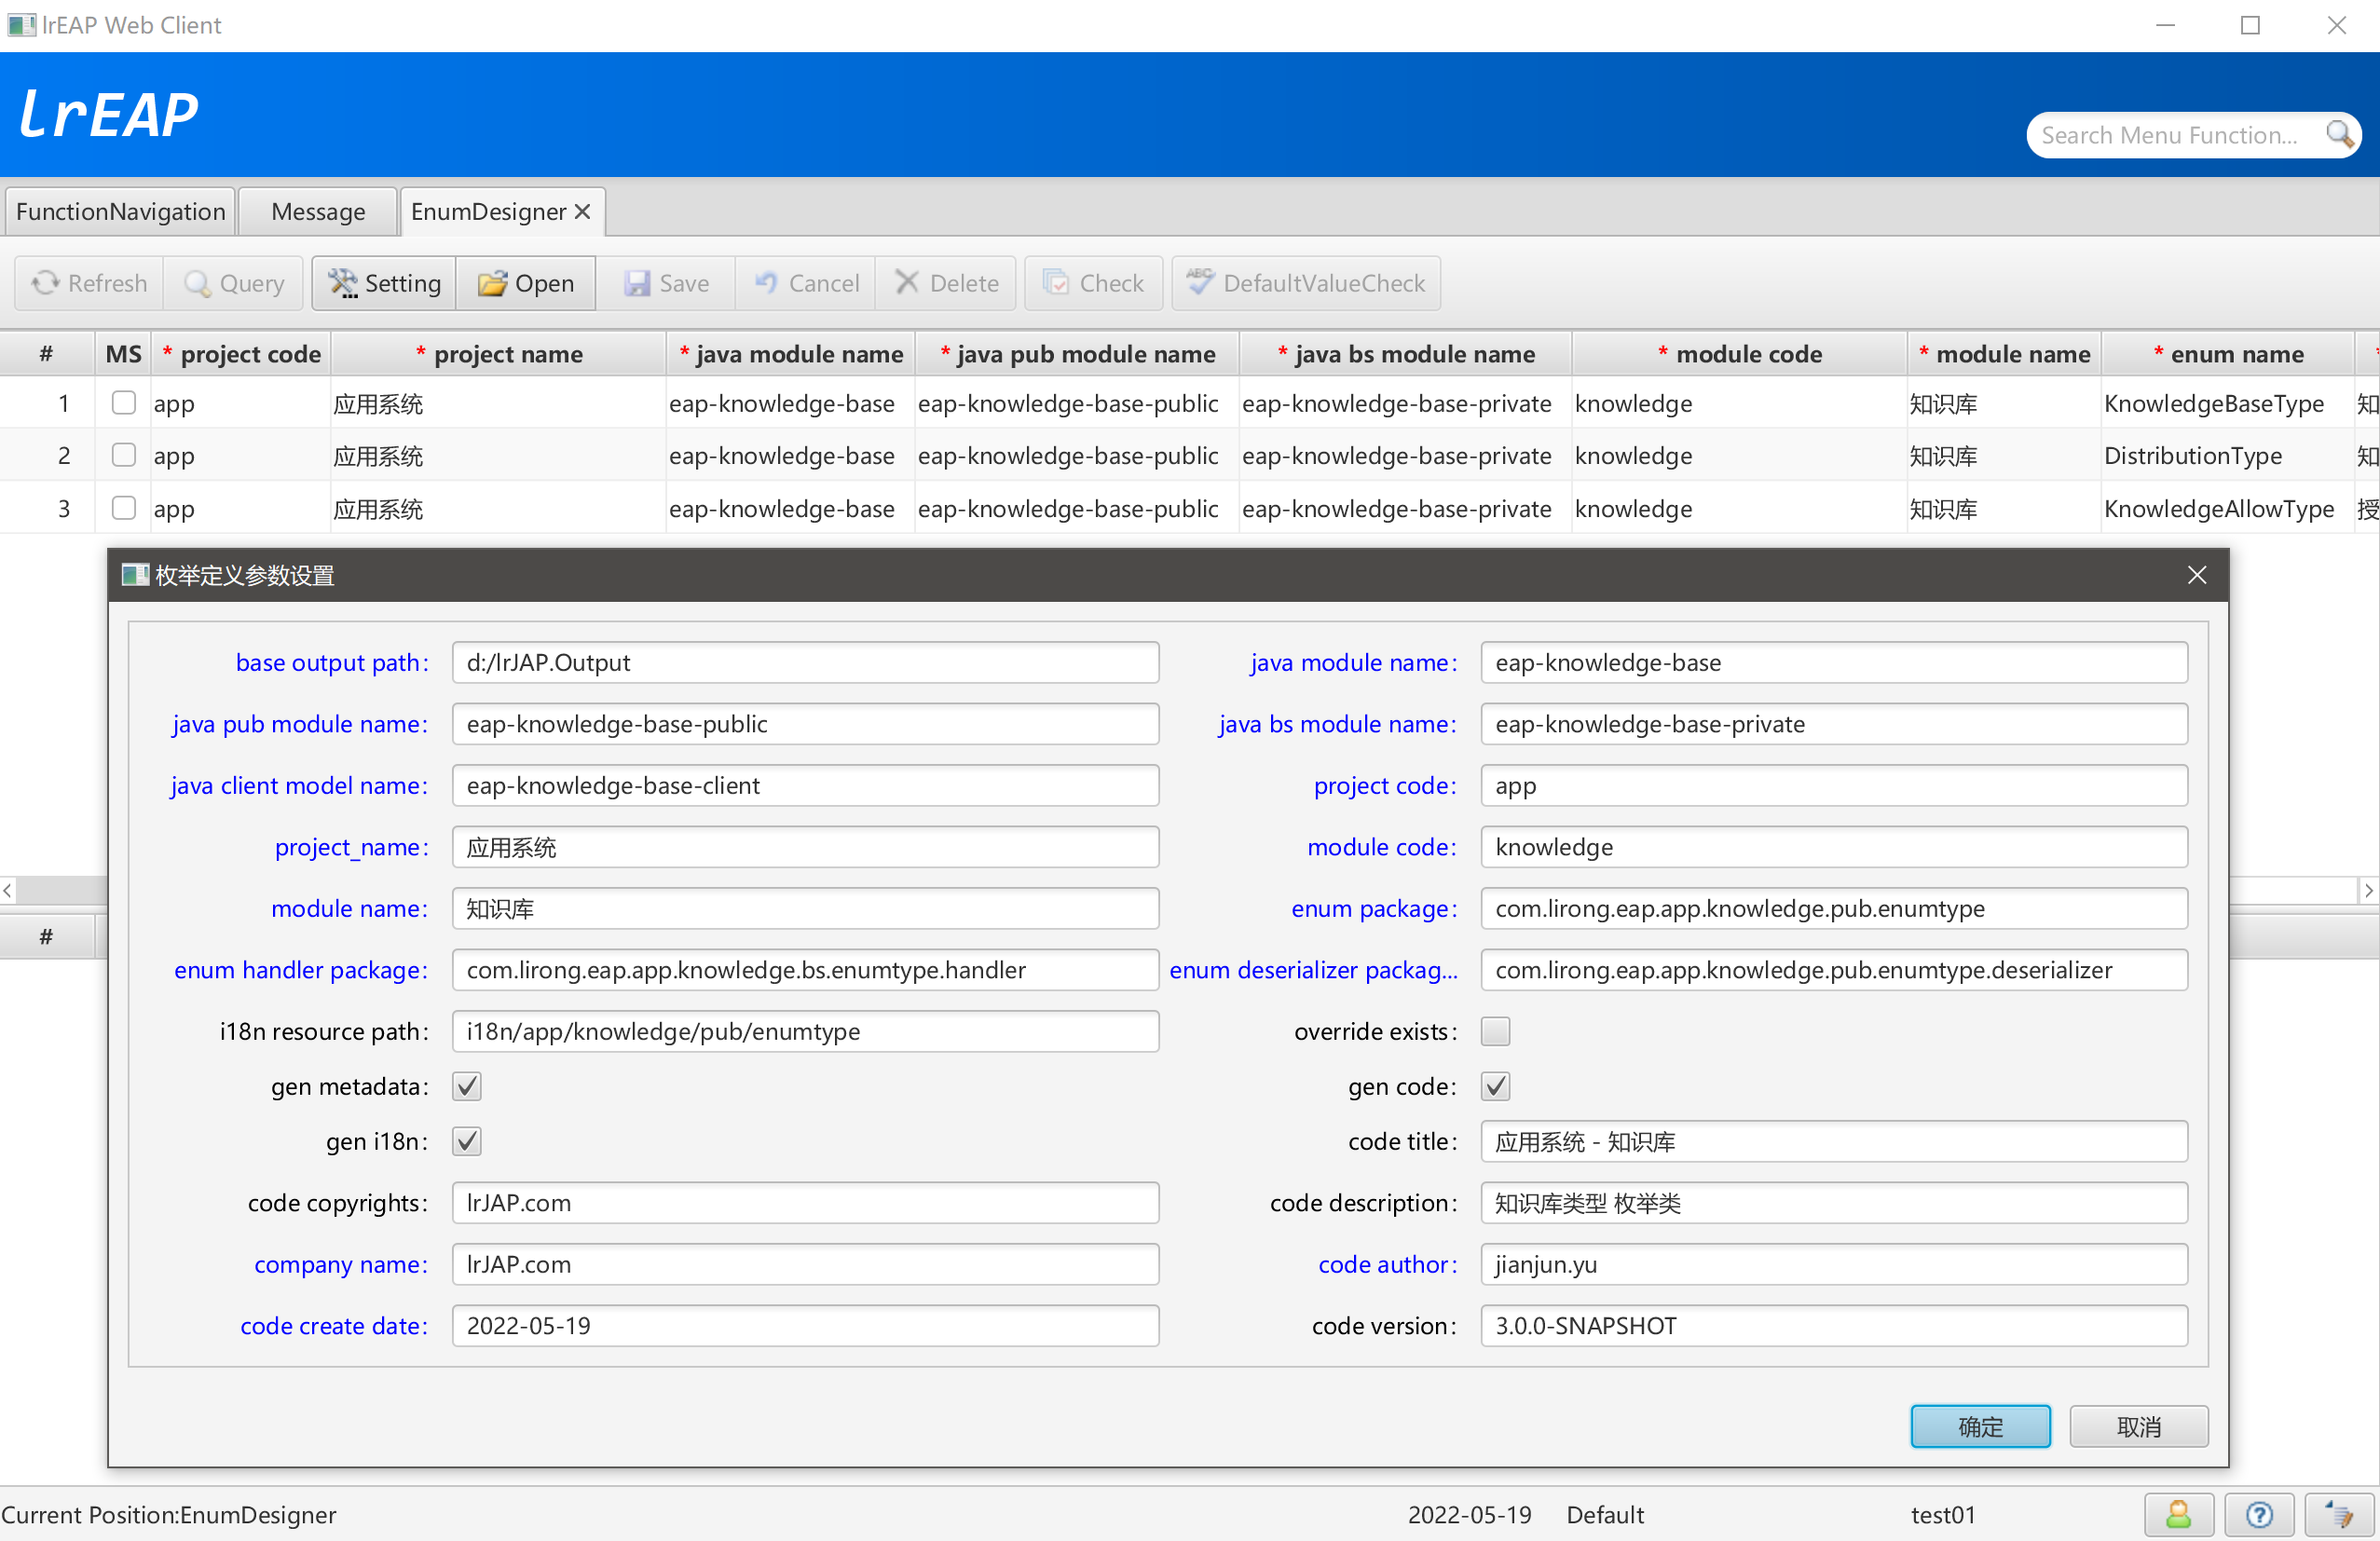Click the code title field
Image resolution: width=2380 pixels, height=1541 pixels.
(1834, 1142)
